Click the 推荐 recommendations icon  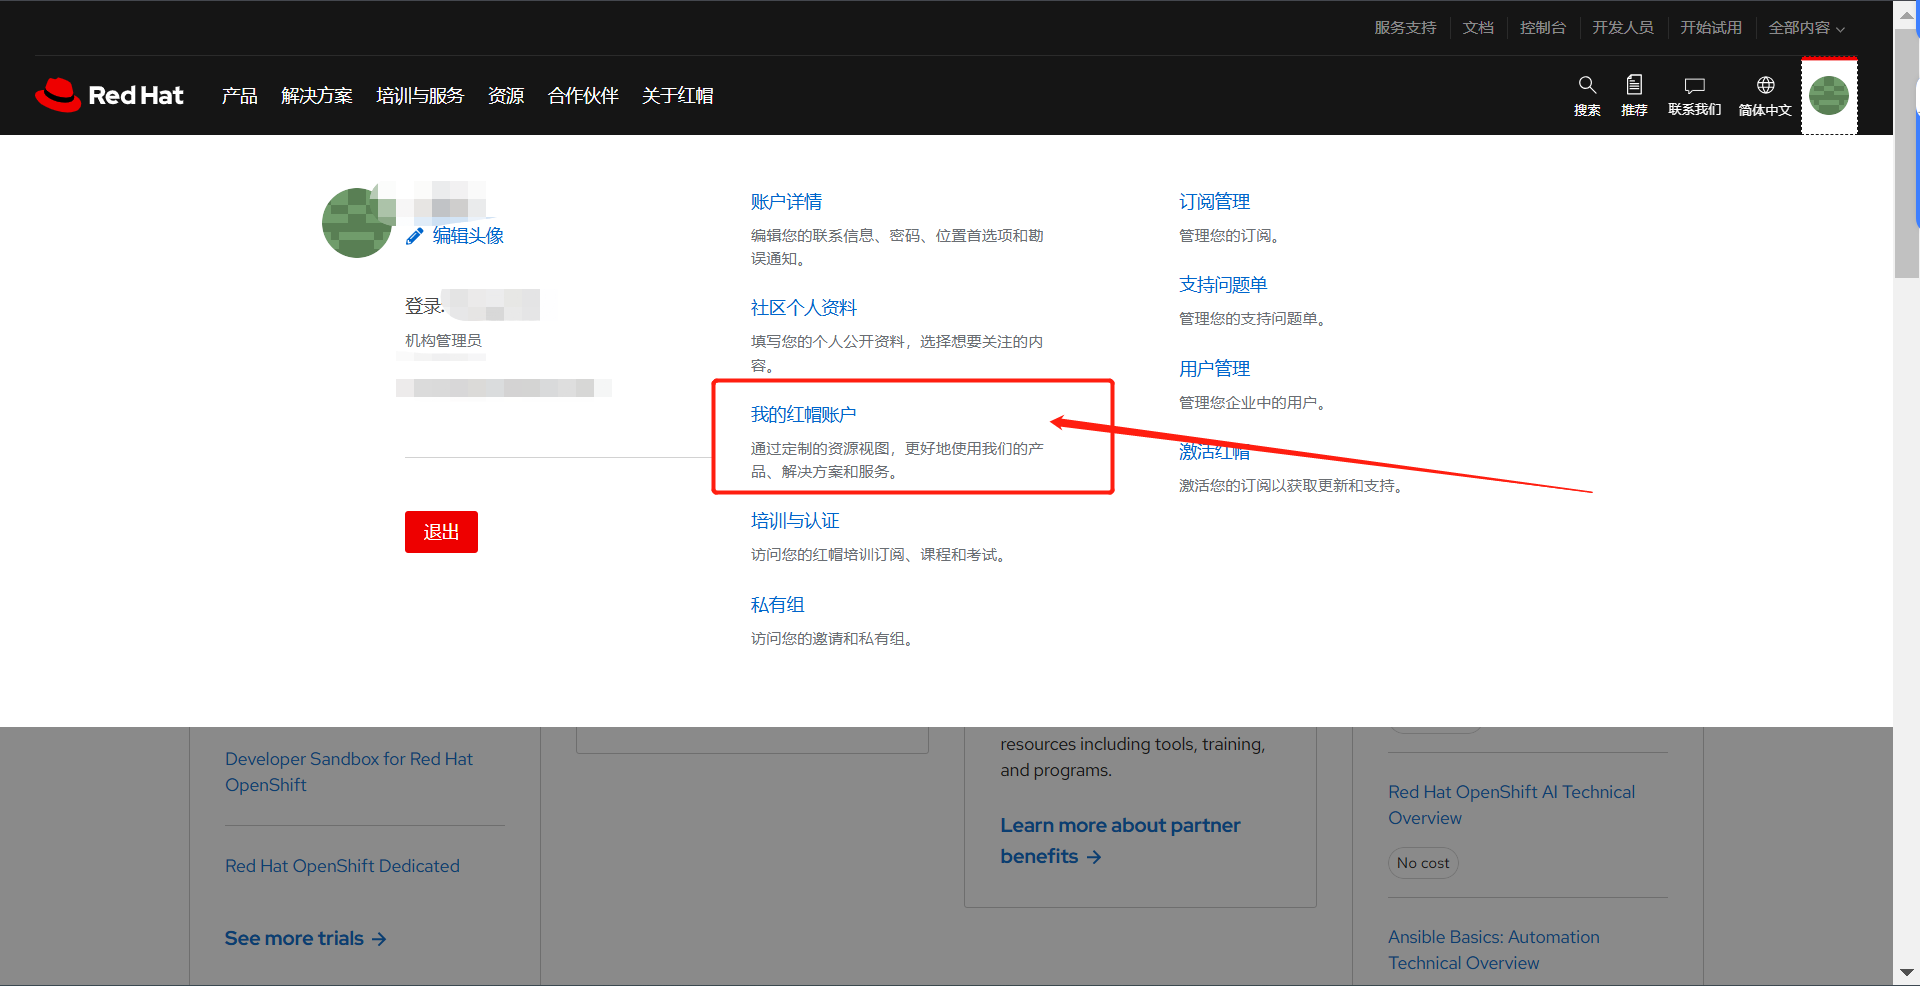tap(1634, 95)
